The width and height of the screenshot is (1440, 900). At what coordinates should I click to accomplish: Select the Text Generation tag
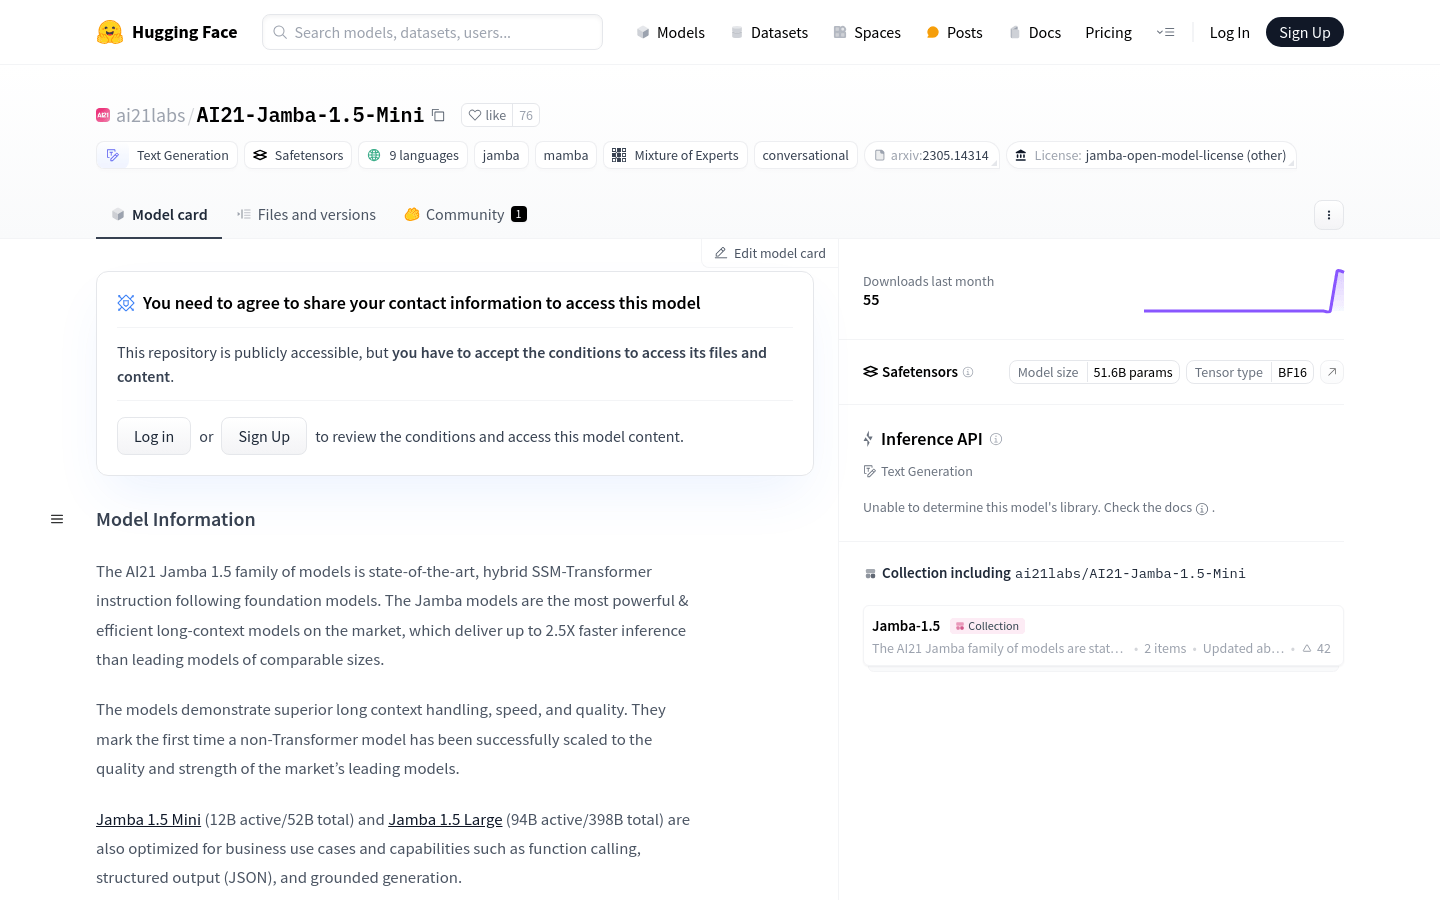[168, 155]
